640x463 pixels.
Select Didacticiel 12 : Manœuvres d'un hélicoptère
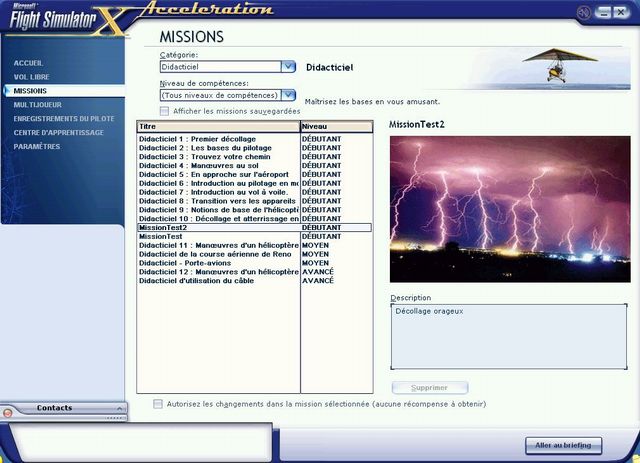click(x=255, y=272)
